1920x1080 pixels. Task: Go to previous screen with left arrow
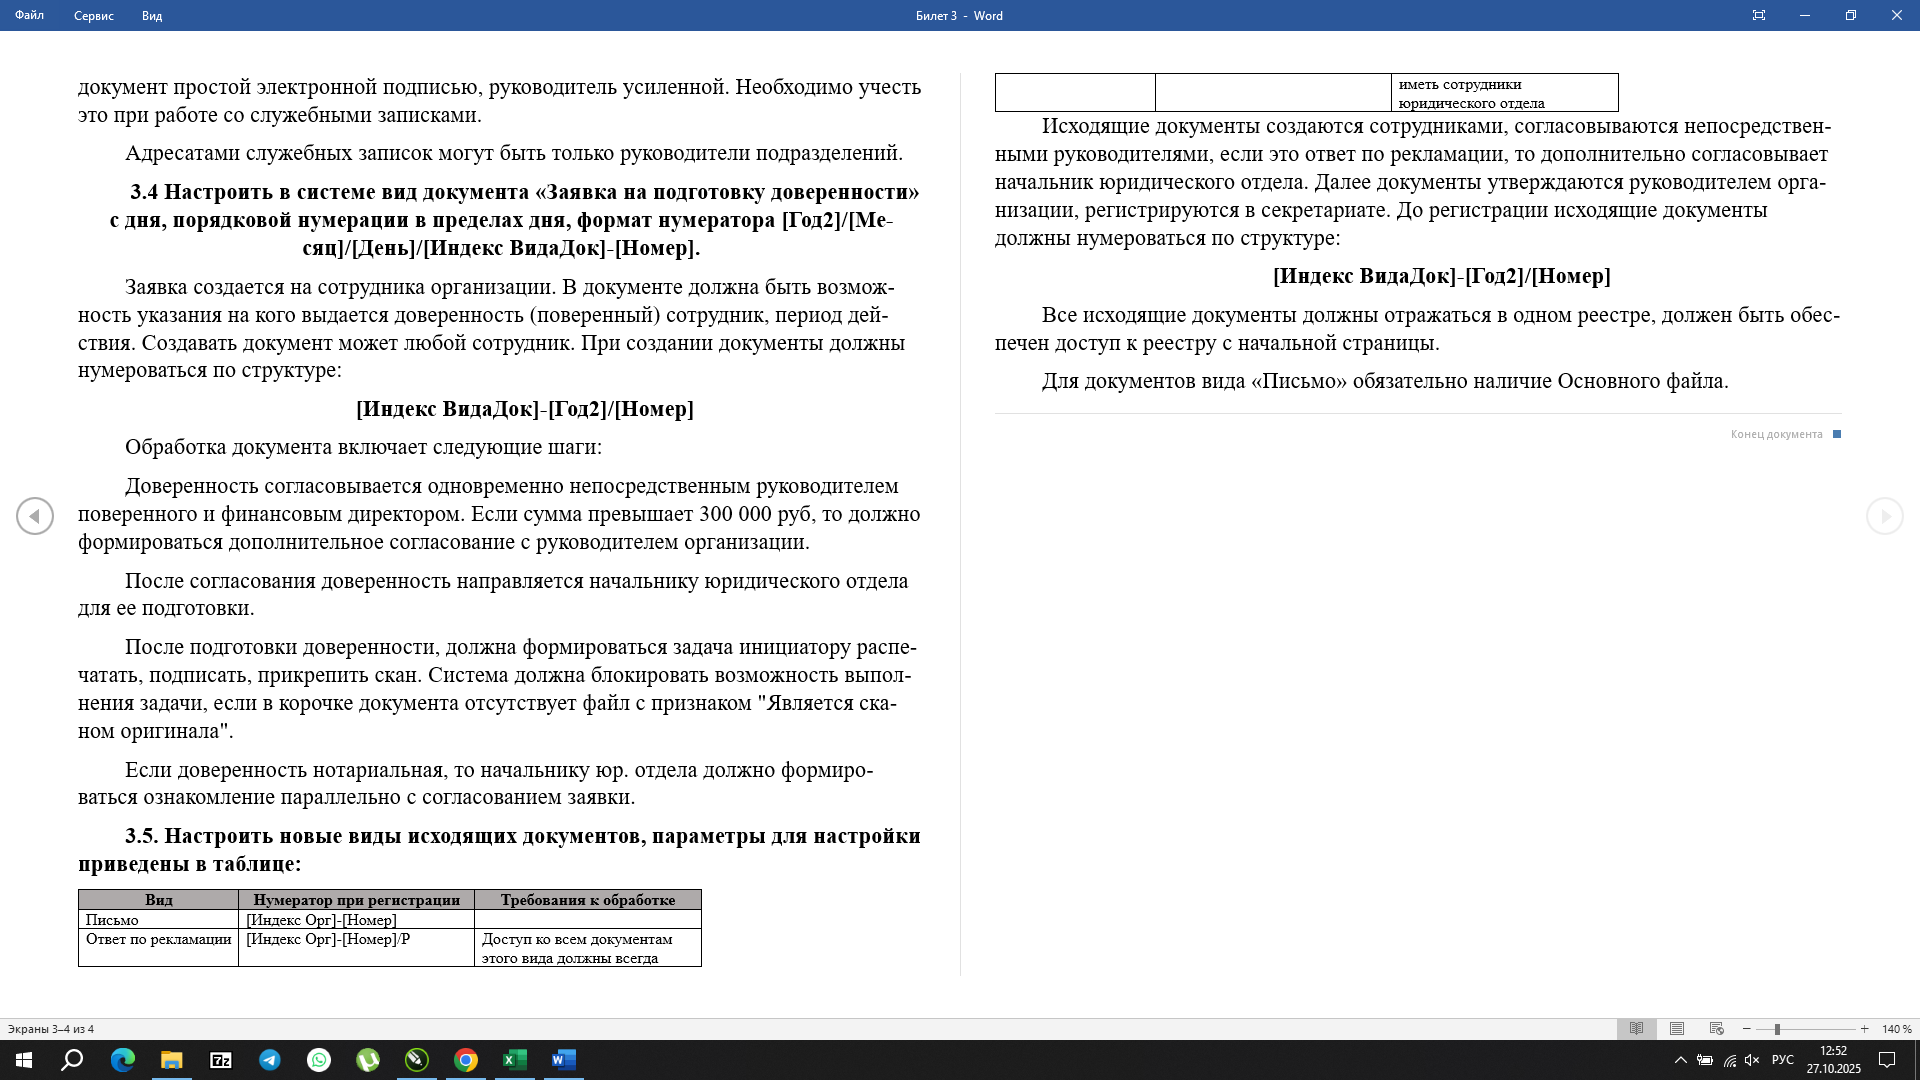click(x=35, y=516)
